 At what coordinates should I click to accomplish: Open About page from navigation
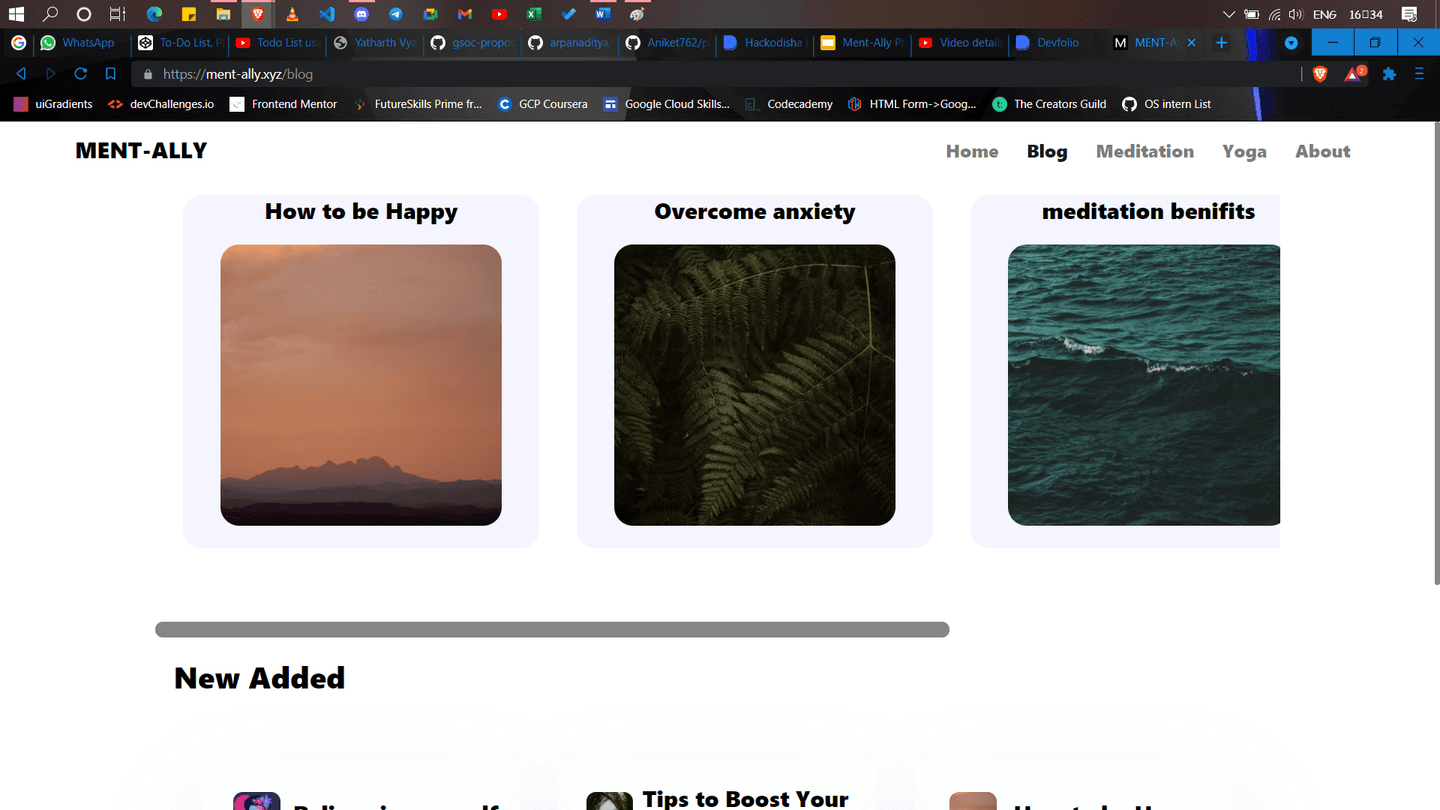pos(1323,151)
